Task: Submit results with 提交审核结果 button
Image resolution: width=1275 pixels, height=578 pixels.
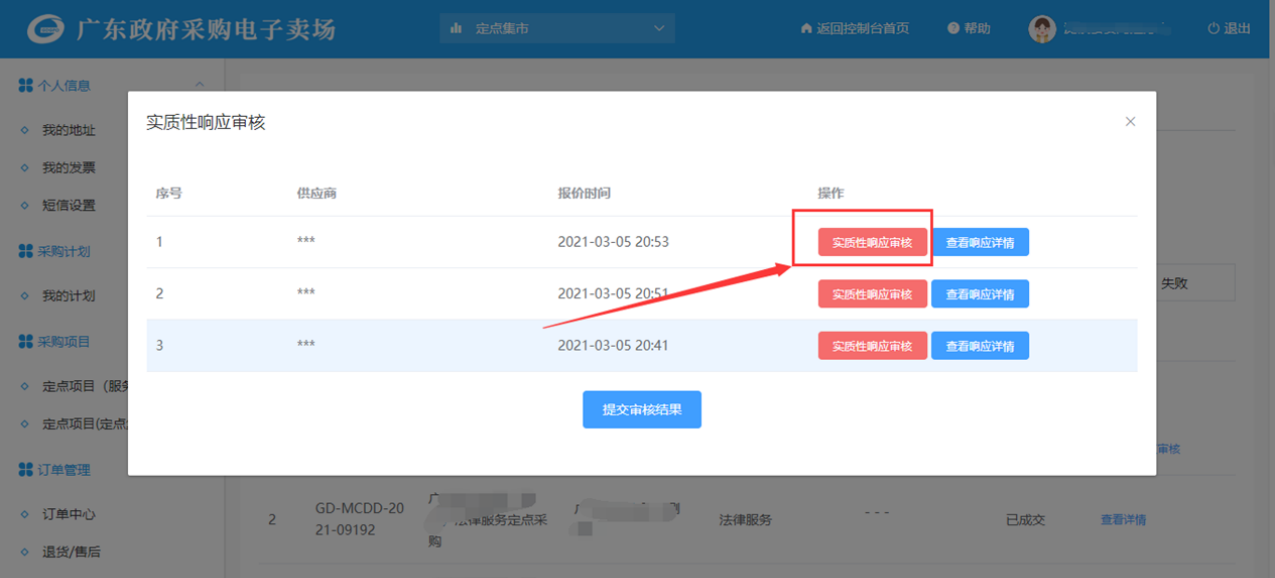Action: (x=642, y=410)
